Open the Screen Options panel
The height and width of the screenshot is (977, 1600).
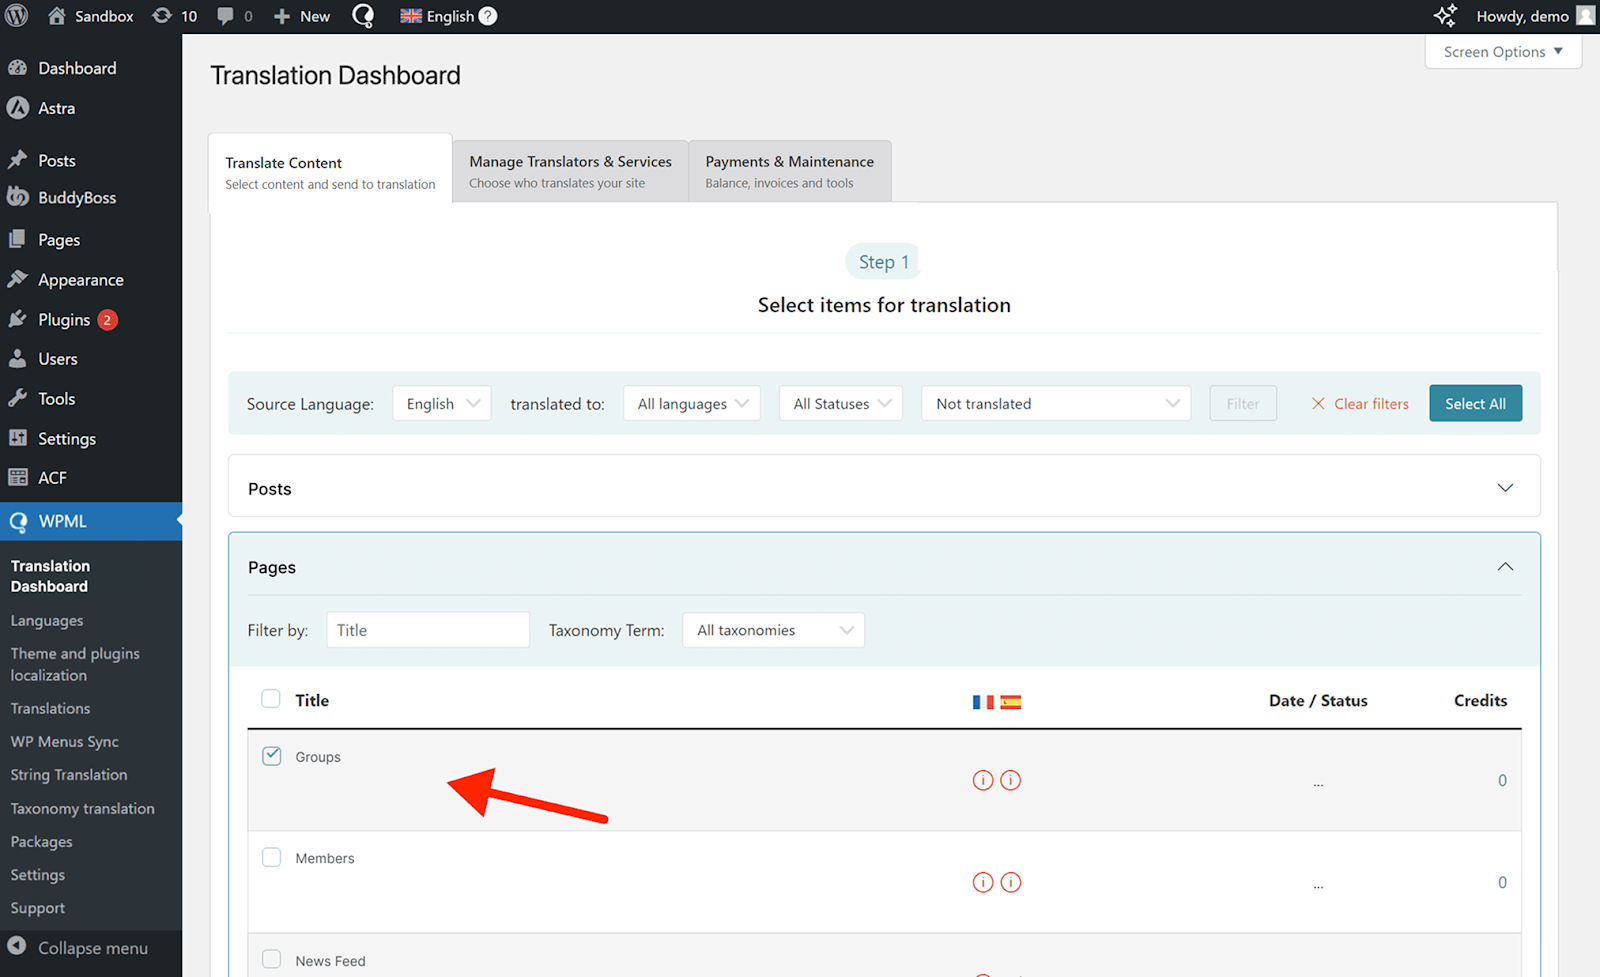1502,52
